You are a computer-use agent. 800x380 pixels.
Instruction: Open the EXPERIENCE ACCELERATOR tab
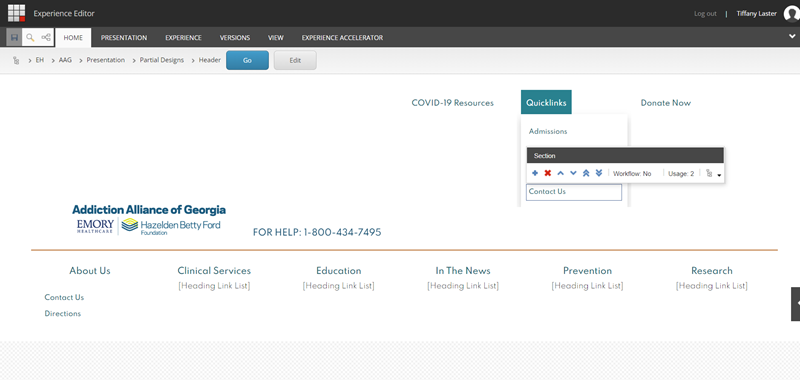(342, 38)
